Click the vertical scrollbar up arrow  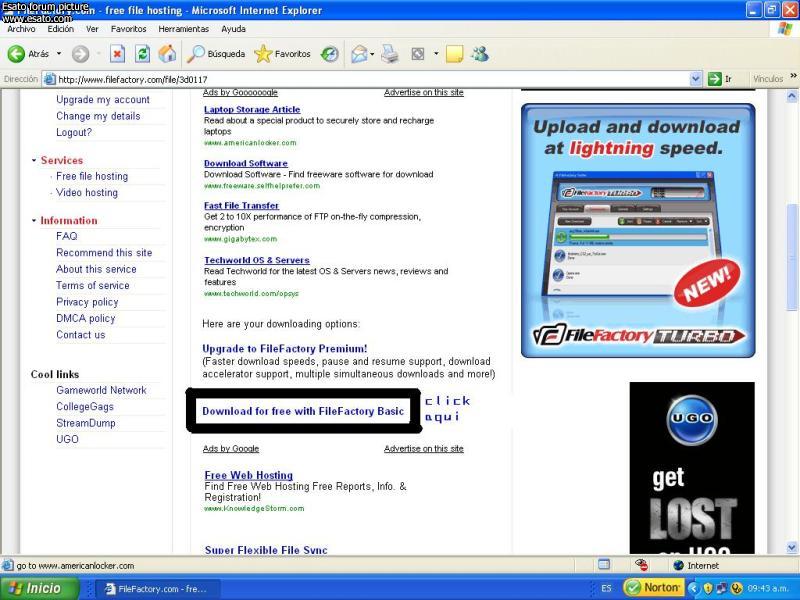pyautogui.click(x=791, y=95)
